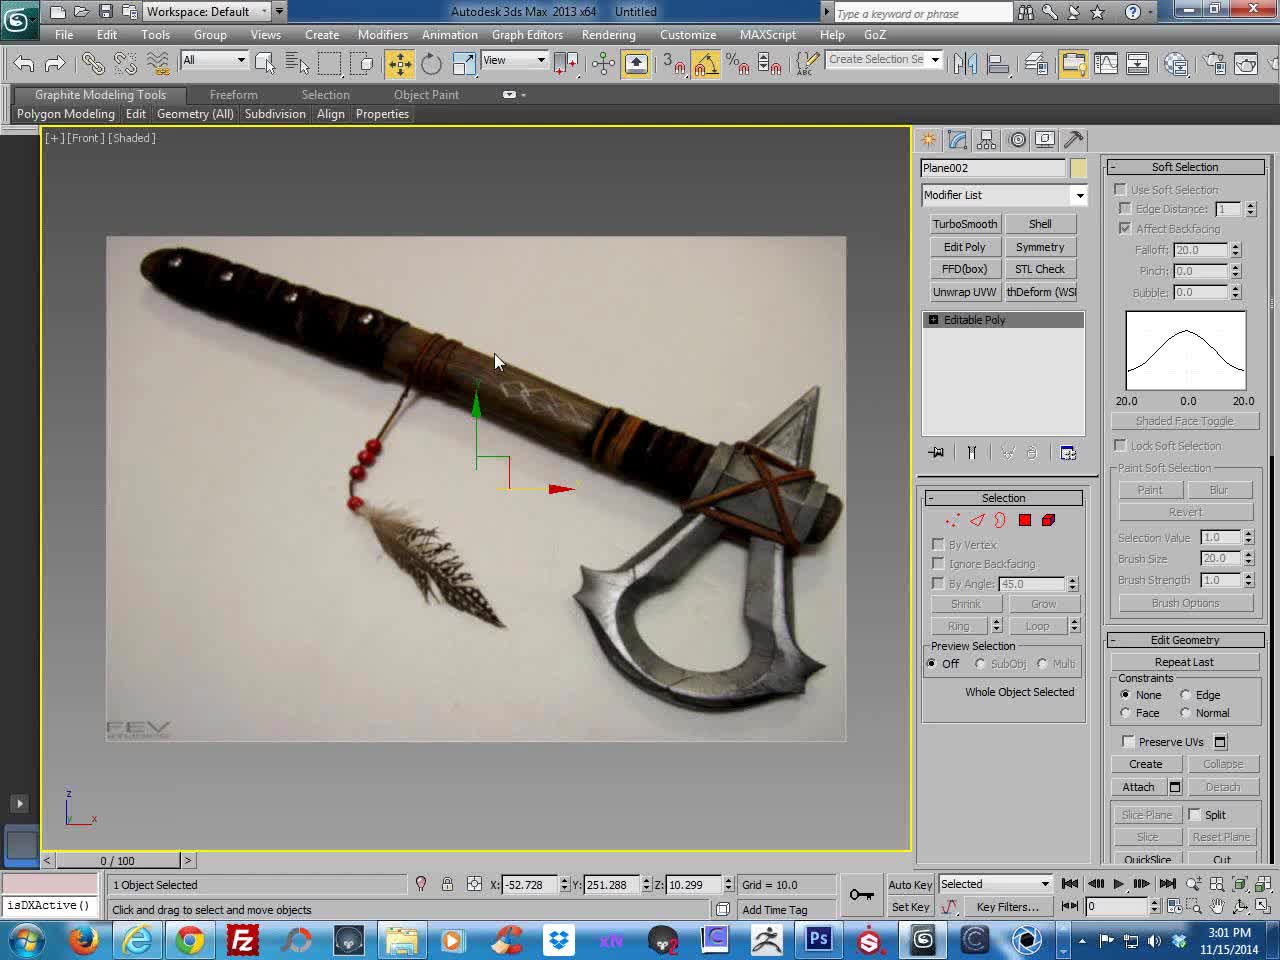The height and width of the screenshot is (960, 1280).
Task: Activate the Select and Scale tool
Action: (464, 64)
